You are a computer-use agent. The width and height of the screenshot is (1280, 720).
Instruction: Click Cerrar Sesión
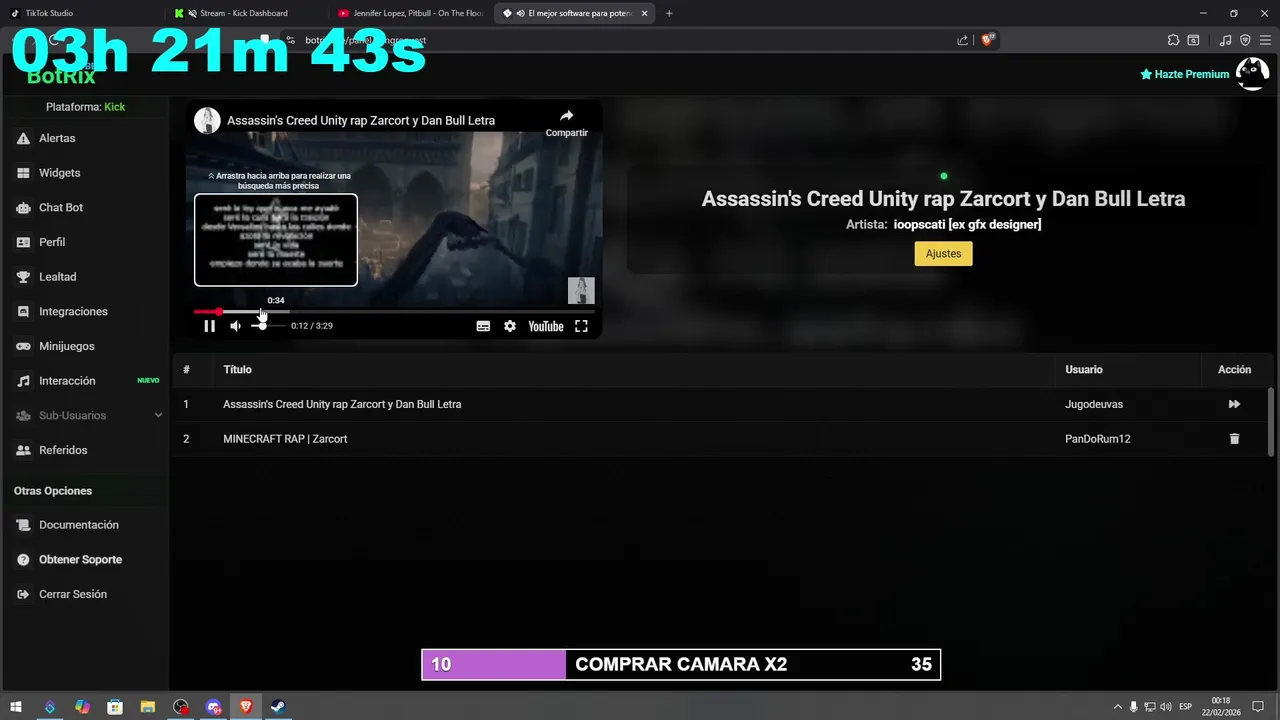(73, 594)
